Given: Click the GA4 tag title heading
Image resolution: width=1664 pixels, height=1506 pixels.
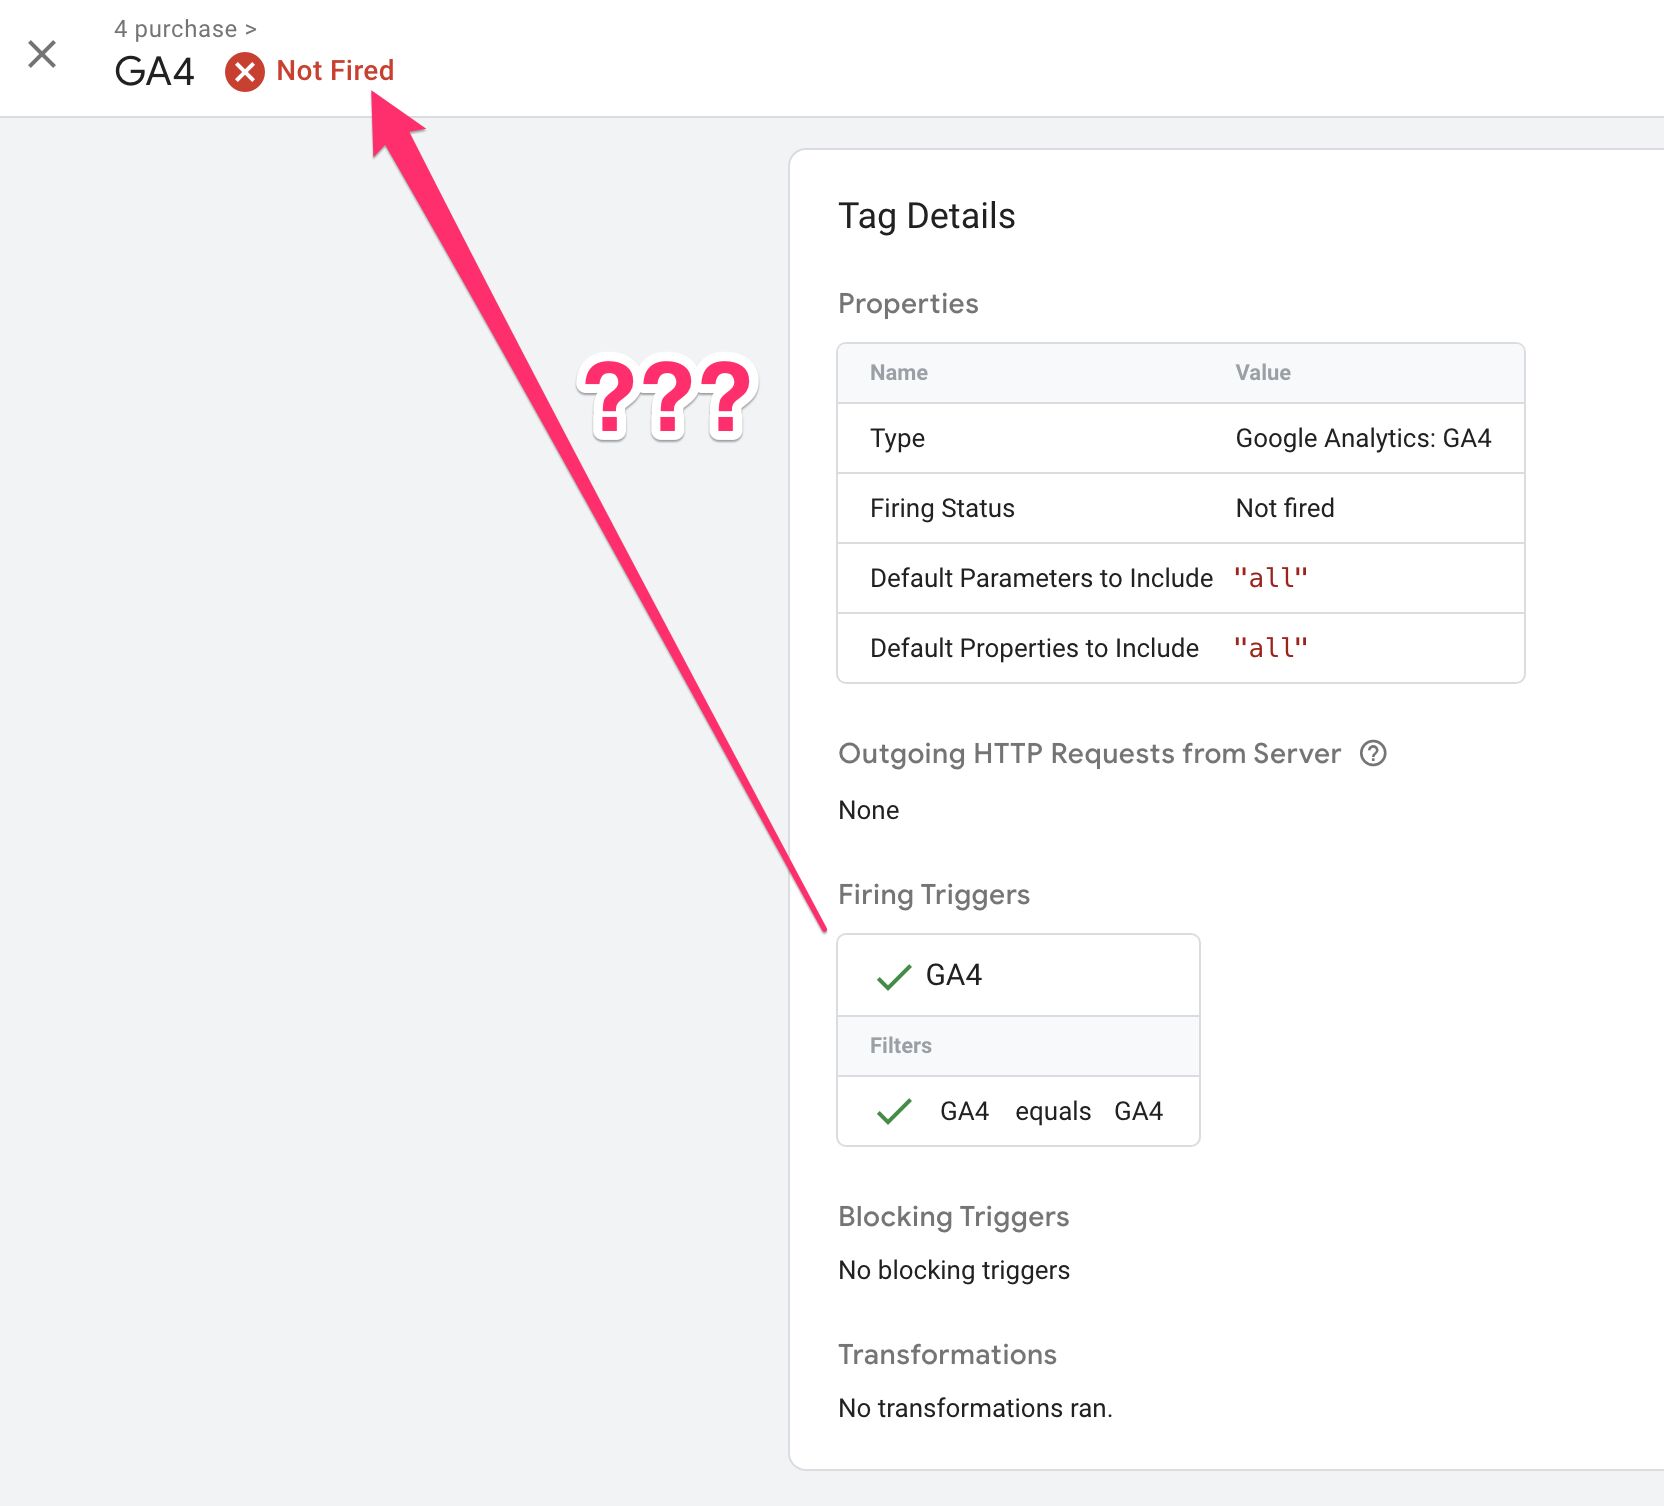Looking at the screenshot, I should [154, 72].
